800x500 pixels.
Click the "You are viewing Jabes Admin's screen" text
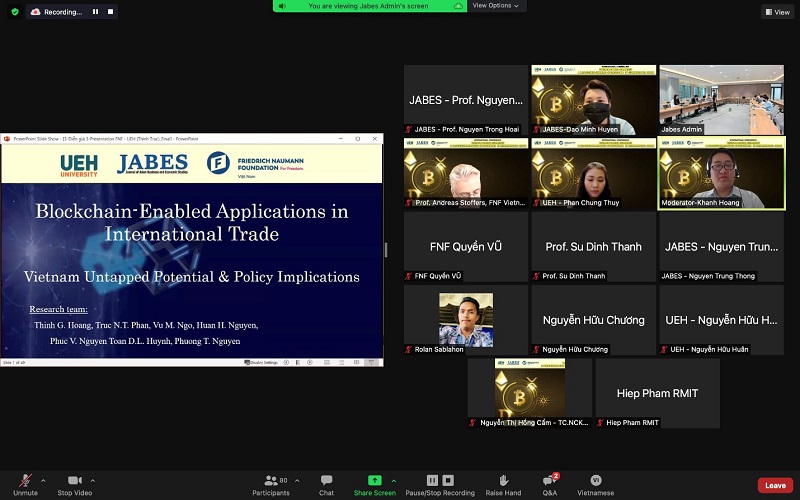(x=368, y=6)
